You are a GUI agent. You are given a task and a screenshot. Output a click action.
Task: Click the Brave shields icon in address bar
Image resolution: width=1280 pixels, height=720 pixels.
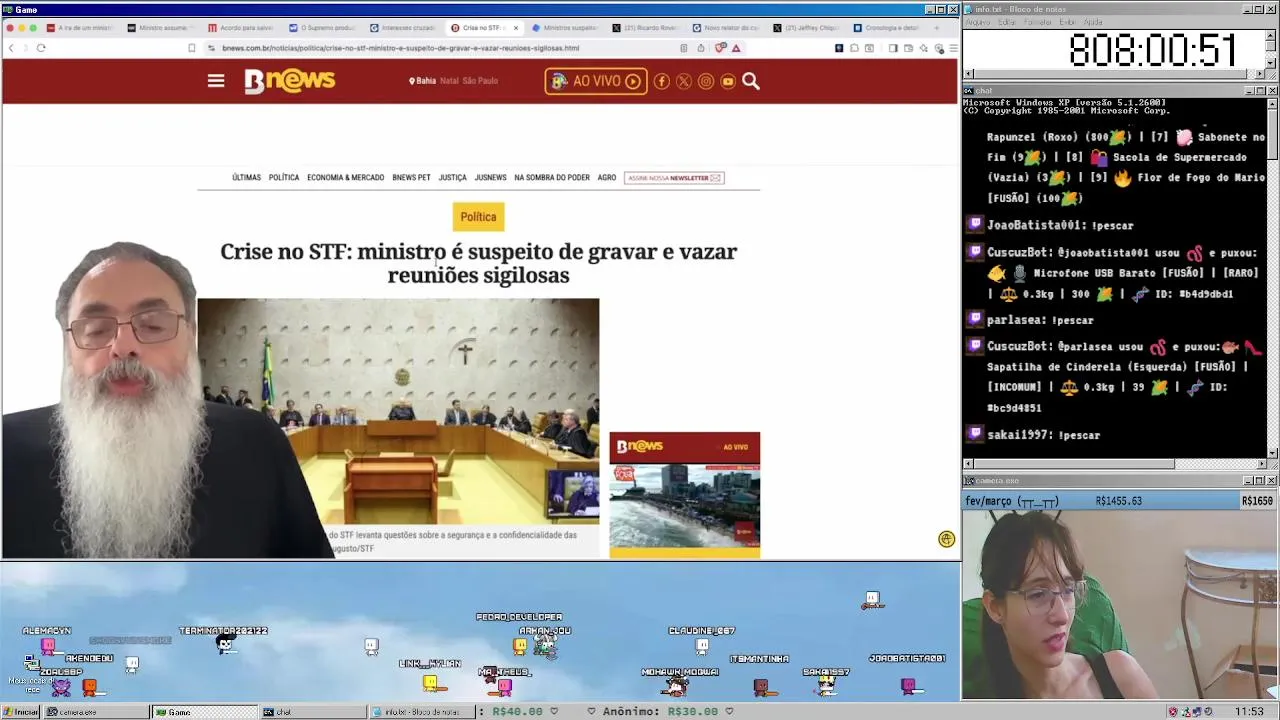click(720, 48)
